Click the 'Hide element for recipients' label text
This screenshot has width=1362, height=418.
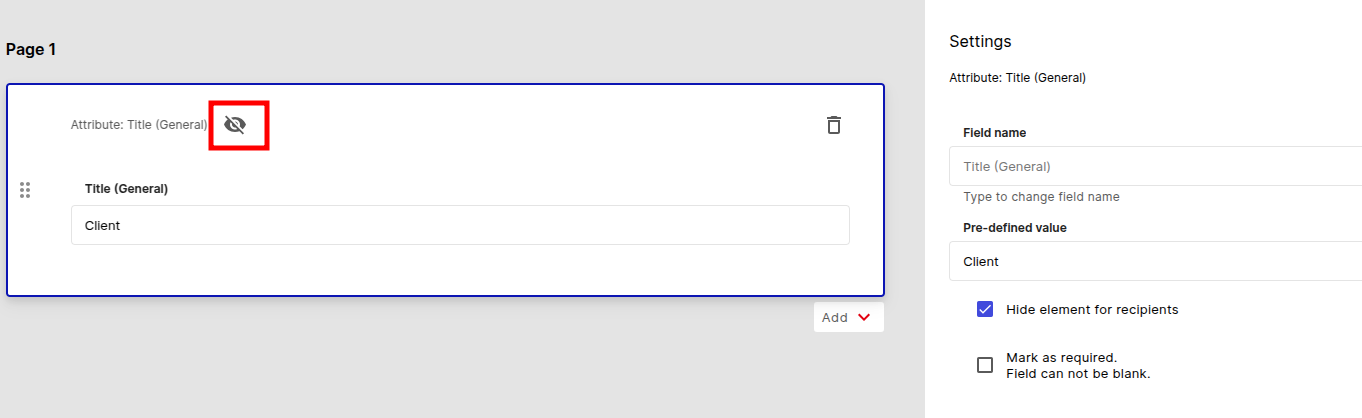pos(1092,309)
